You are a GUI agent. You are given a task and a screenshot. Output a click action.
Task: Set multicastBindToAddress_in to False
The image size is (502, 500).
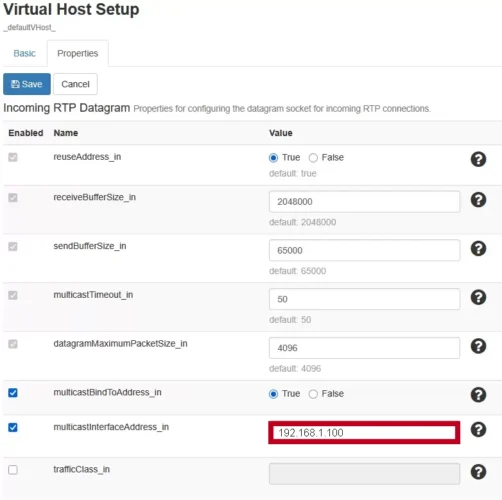[313, 394]
